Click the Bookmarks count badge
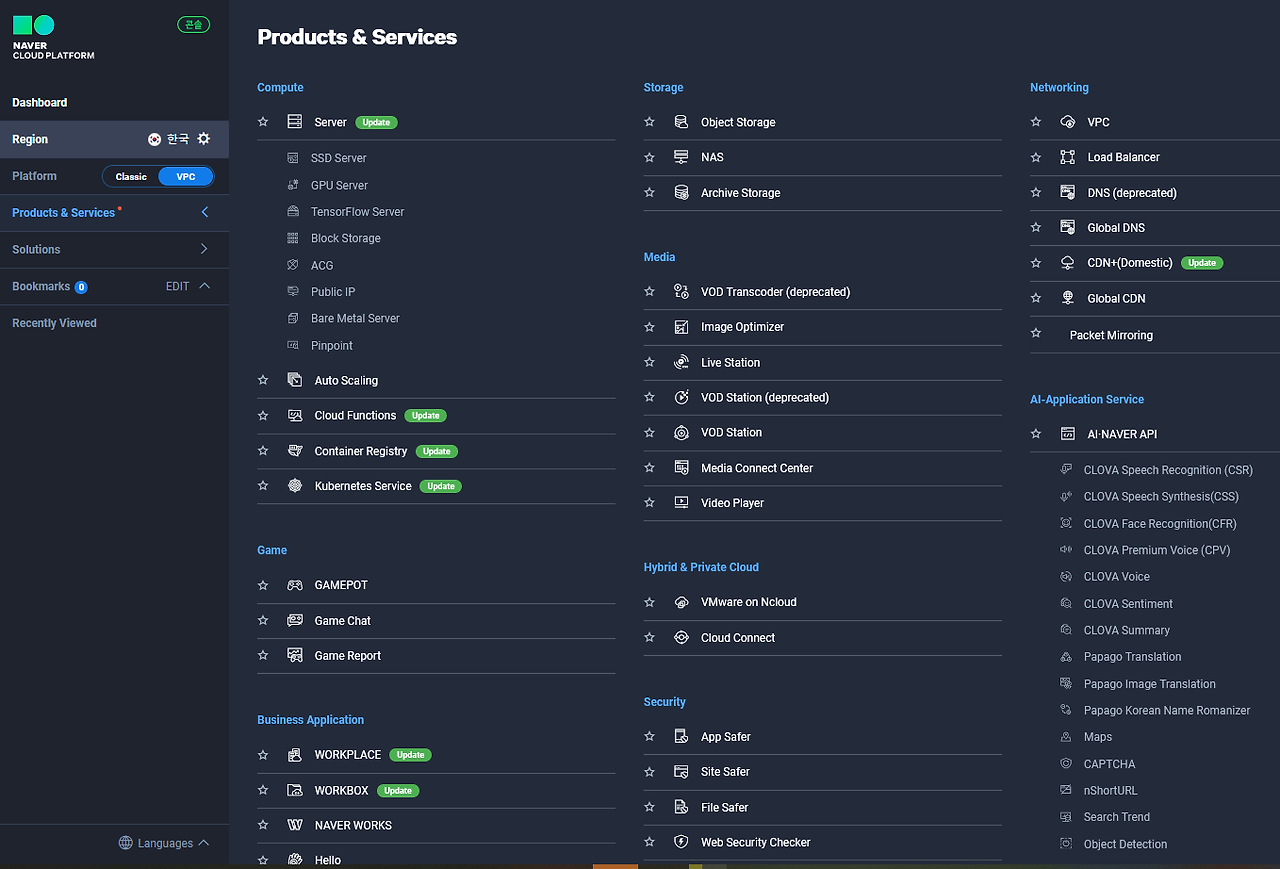 81,287
